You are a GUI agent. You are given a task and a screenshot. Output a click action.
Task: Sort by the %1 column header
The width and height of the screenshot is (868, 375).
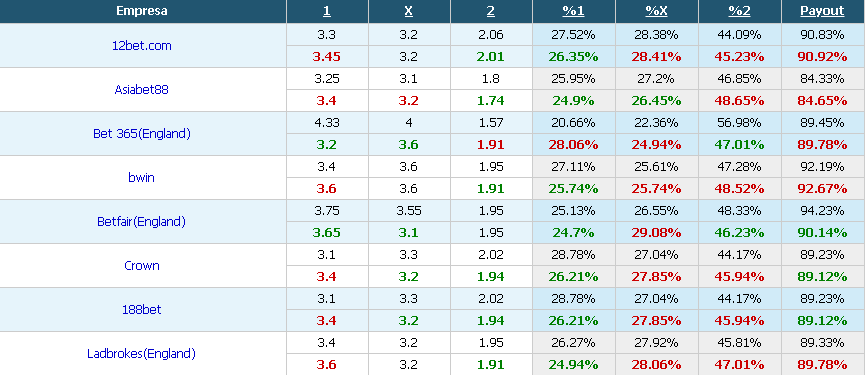tap(574, 11)
